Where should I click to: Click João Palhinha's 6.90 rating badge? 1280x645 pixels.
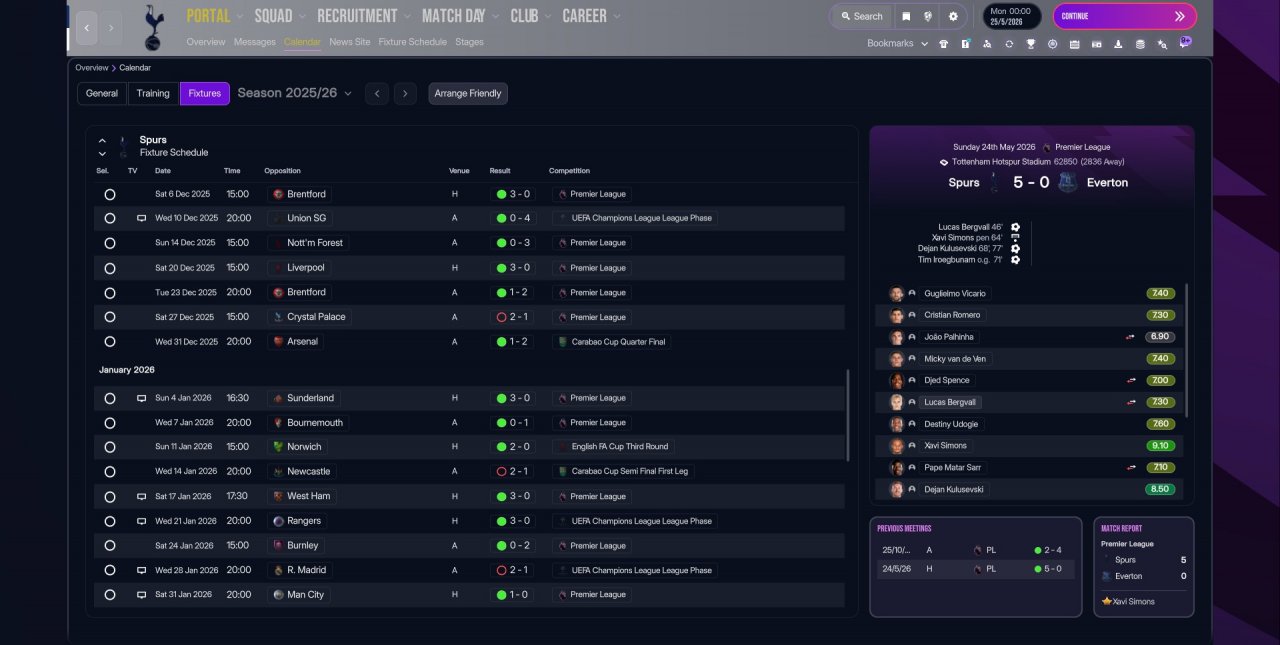tap(1160, 337)
